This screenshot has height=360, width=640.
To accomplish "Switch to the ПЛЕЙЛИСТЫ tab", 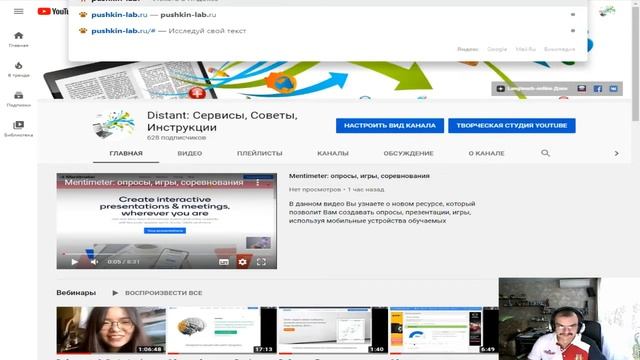I will pyautogui.click(x=260, y=153).
